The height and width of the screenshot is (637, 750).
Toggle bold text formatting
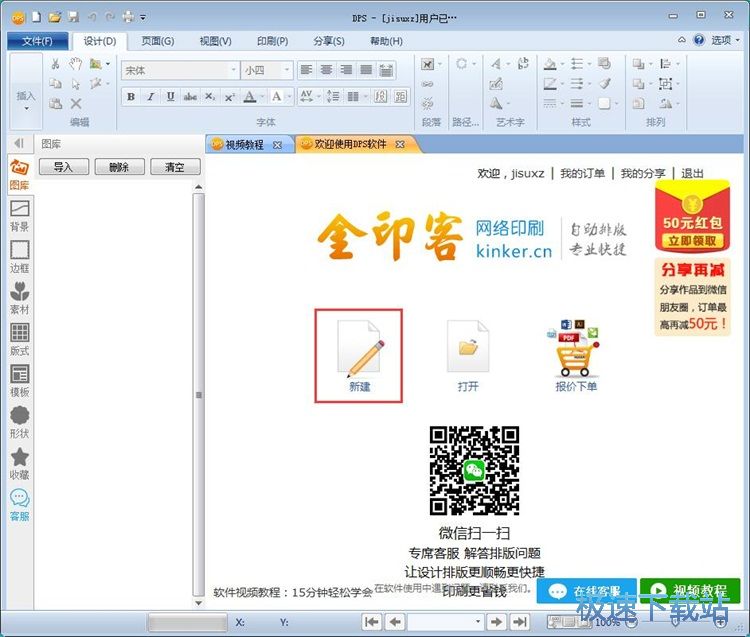point(130,97)
